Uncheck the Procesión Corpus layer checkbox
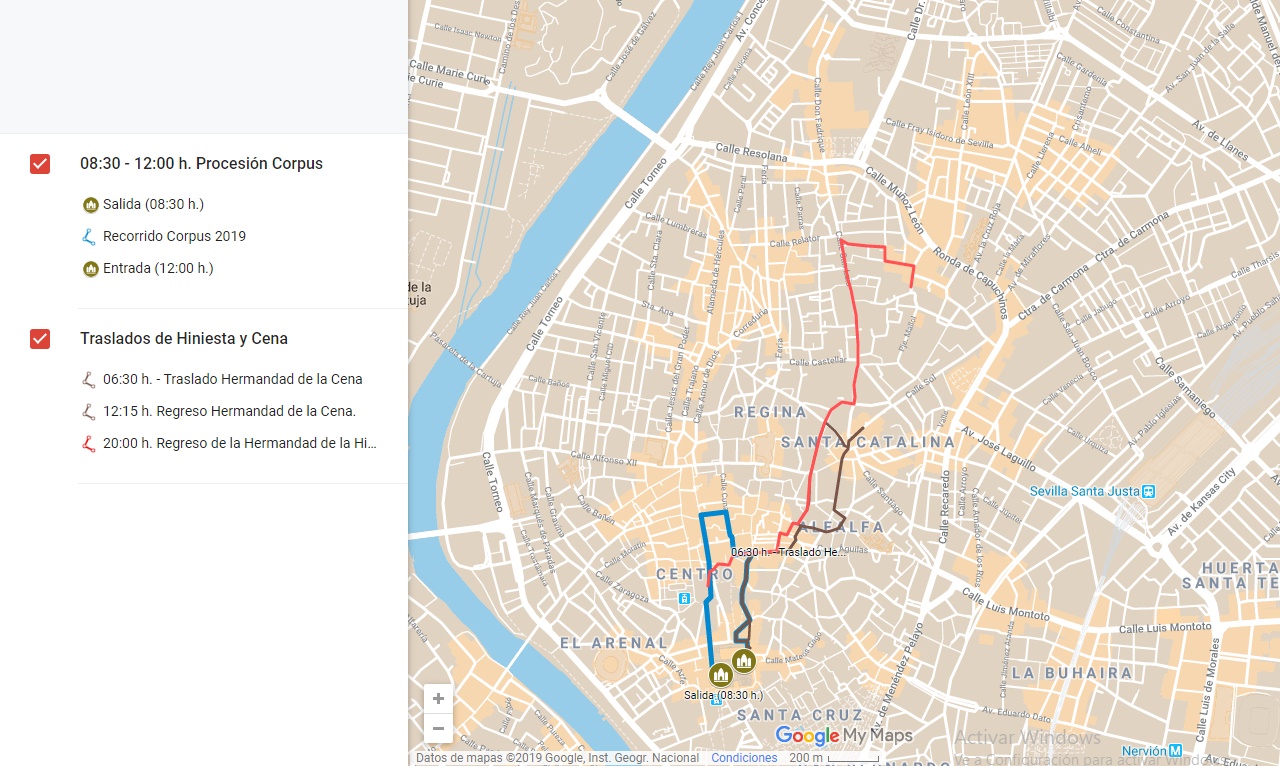This screenshot has height=766, width=1280. coord(40,164)
